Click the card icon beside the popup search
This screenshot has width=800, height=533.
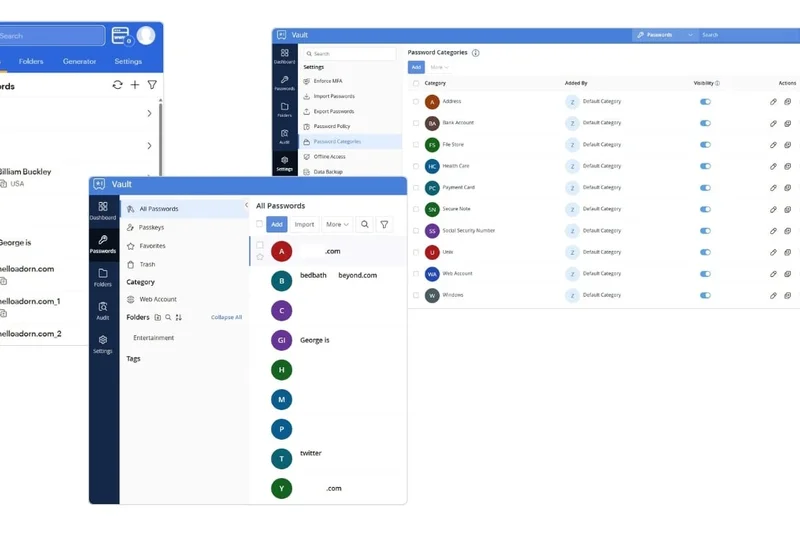(121, 36)
